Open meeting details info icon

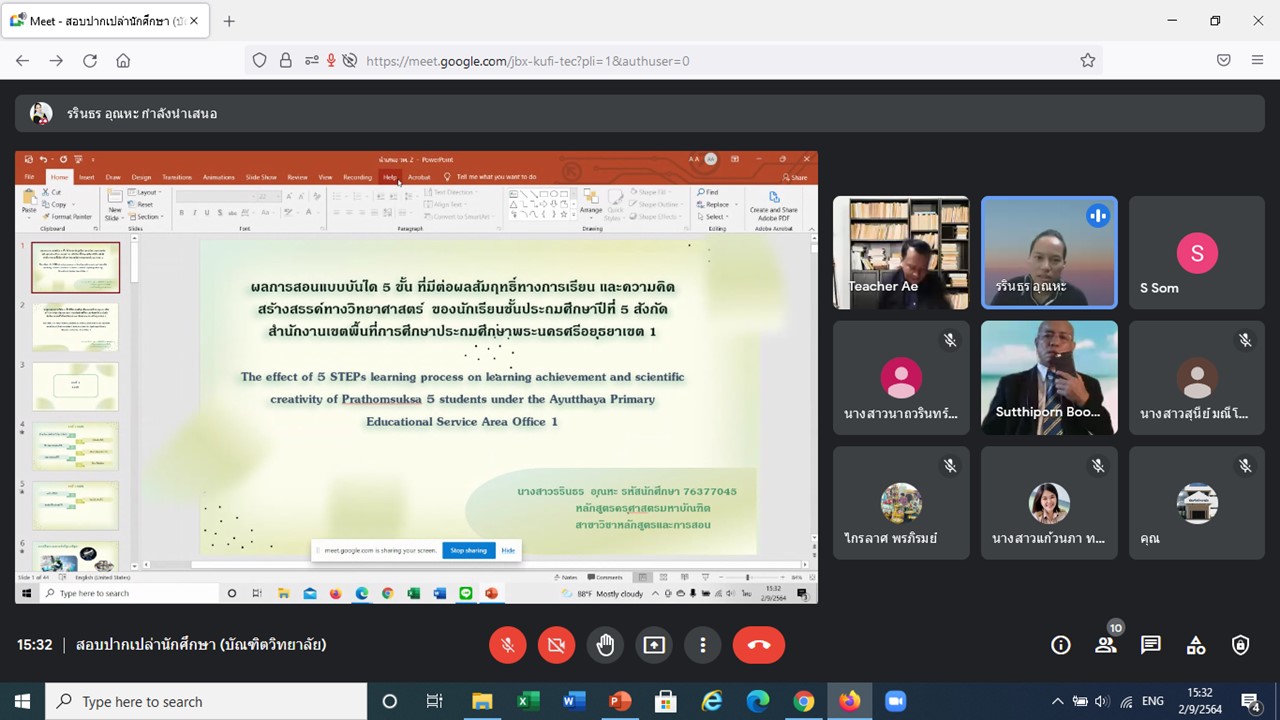[1061, 645]
